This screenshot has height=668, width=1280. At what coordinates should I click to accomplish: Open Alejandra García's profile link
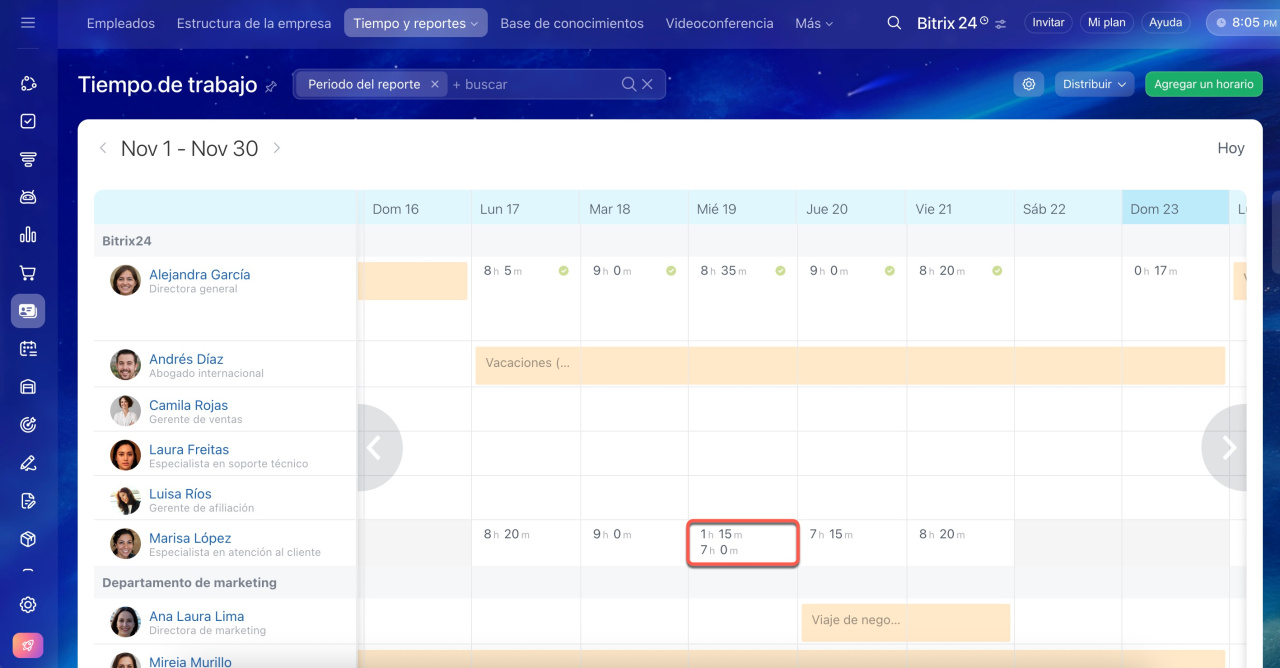[x=200, y=274]
